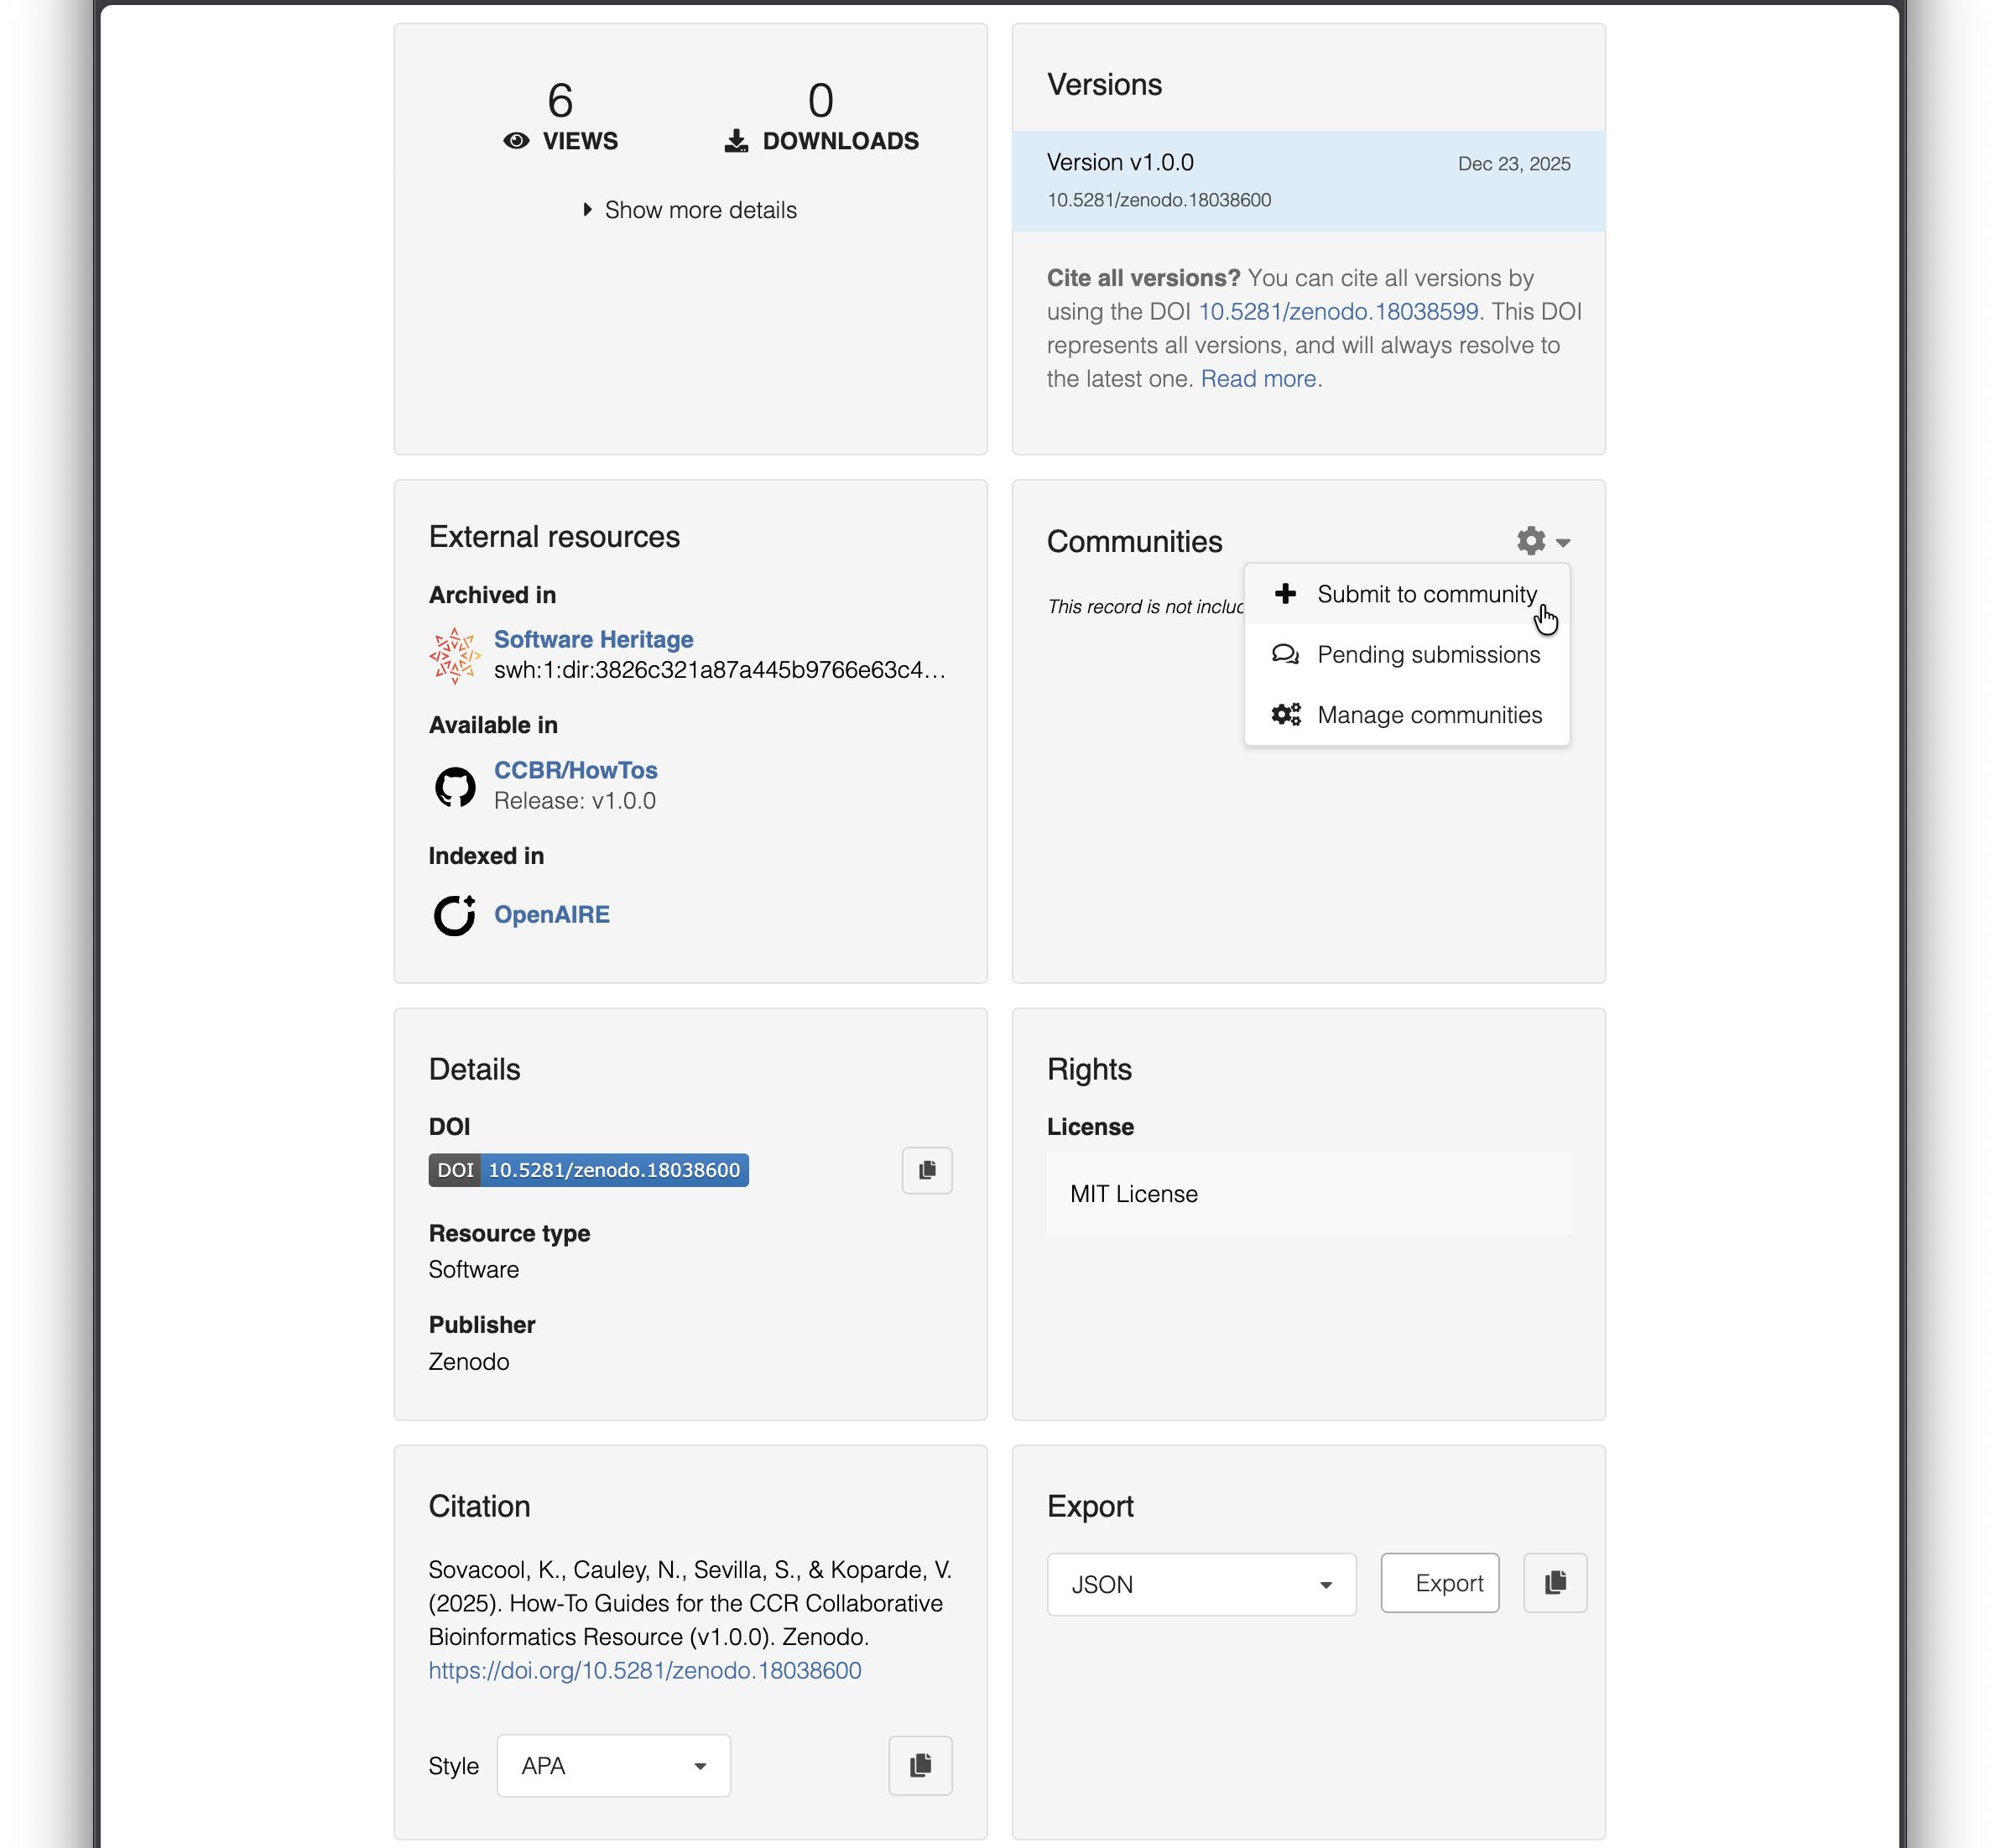Select Pending submissions menu option

click(x=1428, y=655)
